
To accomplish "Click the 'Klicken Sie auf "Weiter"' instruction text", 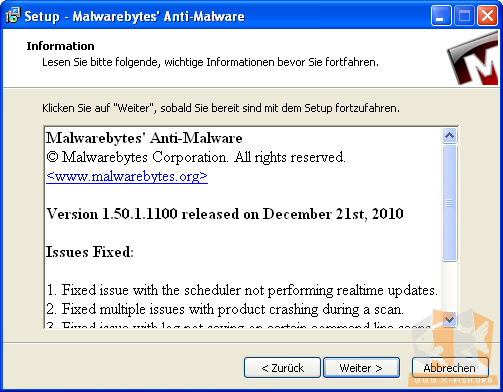I will pos(221,108).
